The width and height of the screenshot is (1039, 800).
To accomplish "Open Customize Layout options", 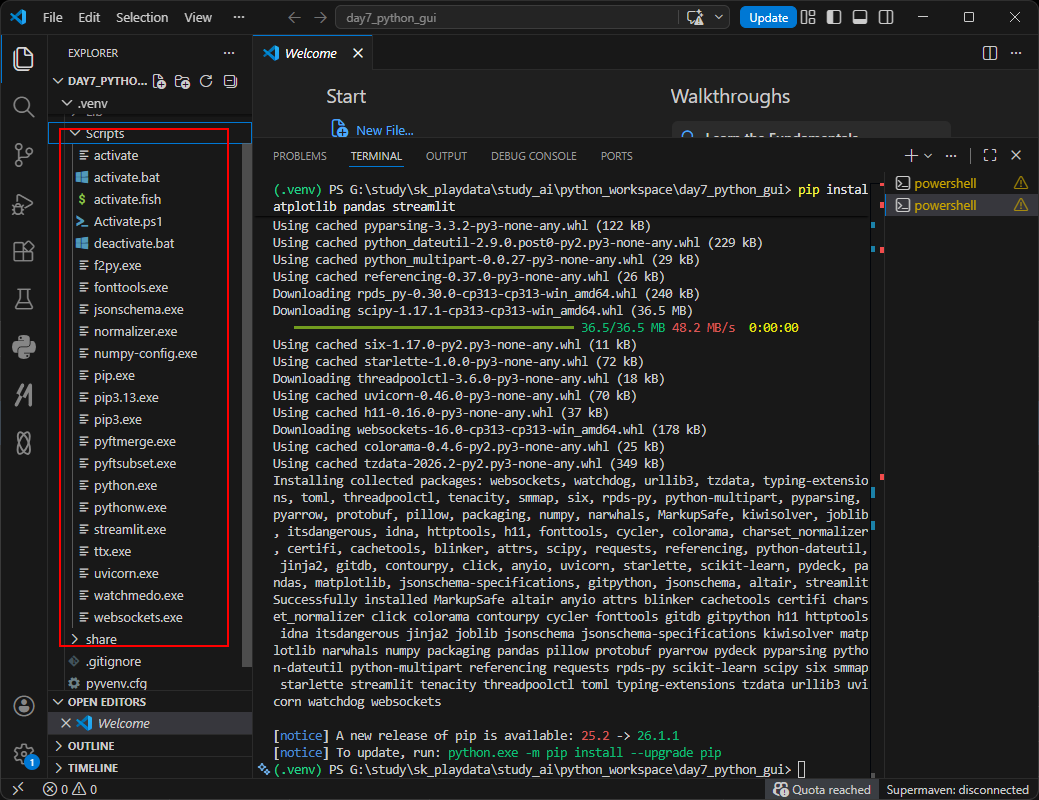I will [808, 17].
